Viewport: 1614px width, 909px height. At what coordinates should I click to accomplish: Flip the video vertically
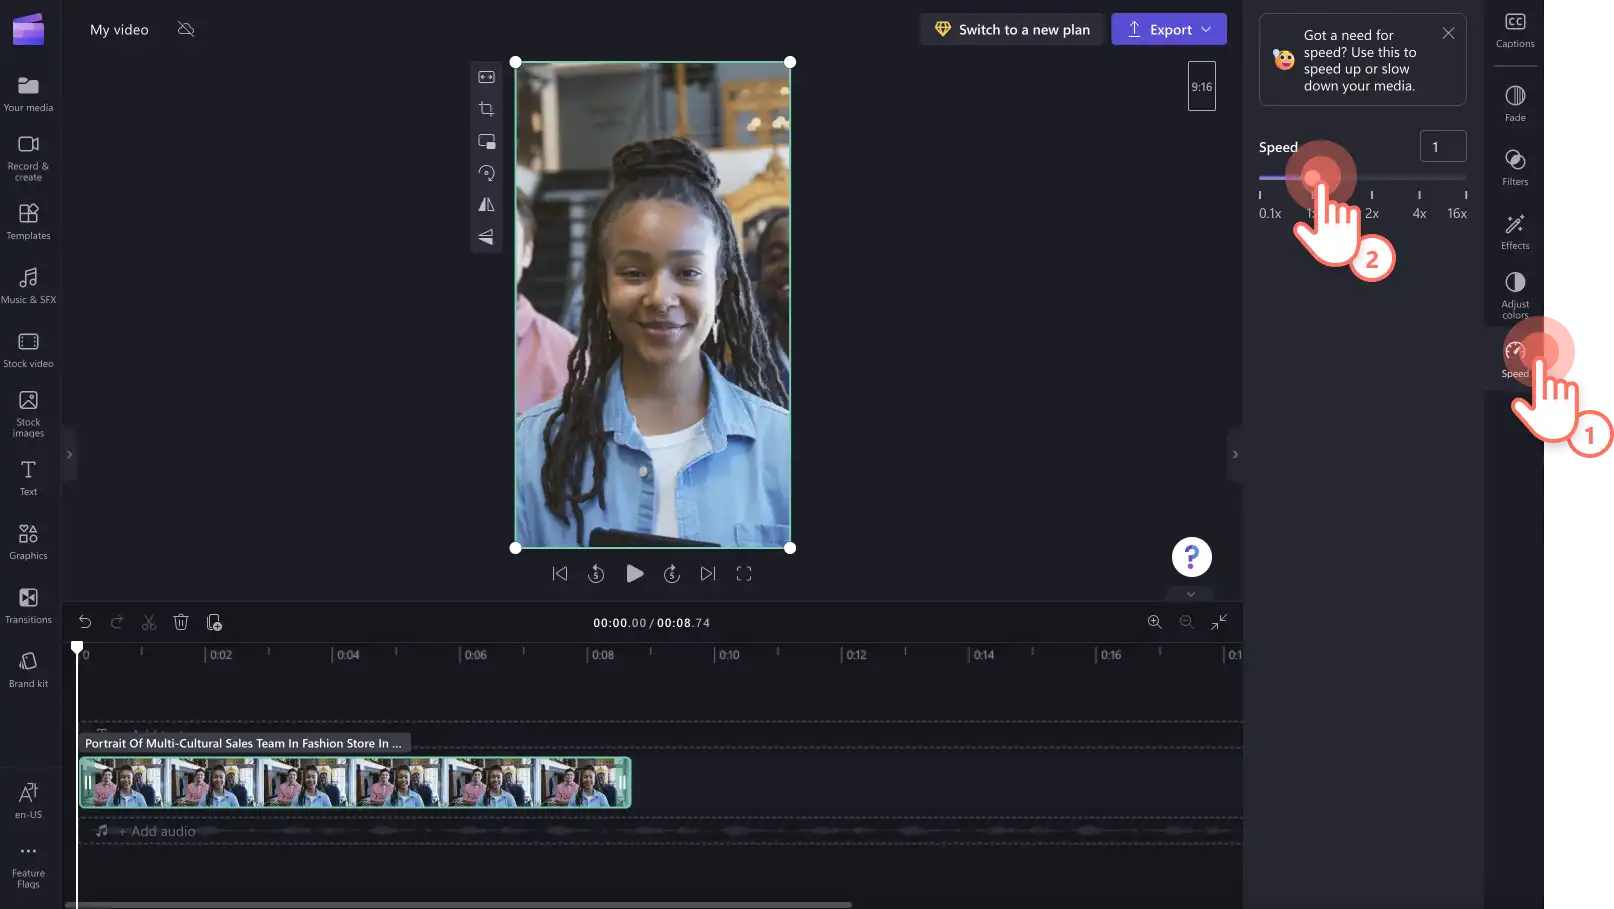click(x=486, y=237)
